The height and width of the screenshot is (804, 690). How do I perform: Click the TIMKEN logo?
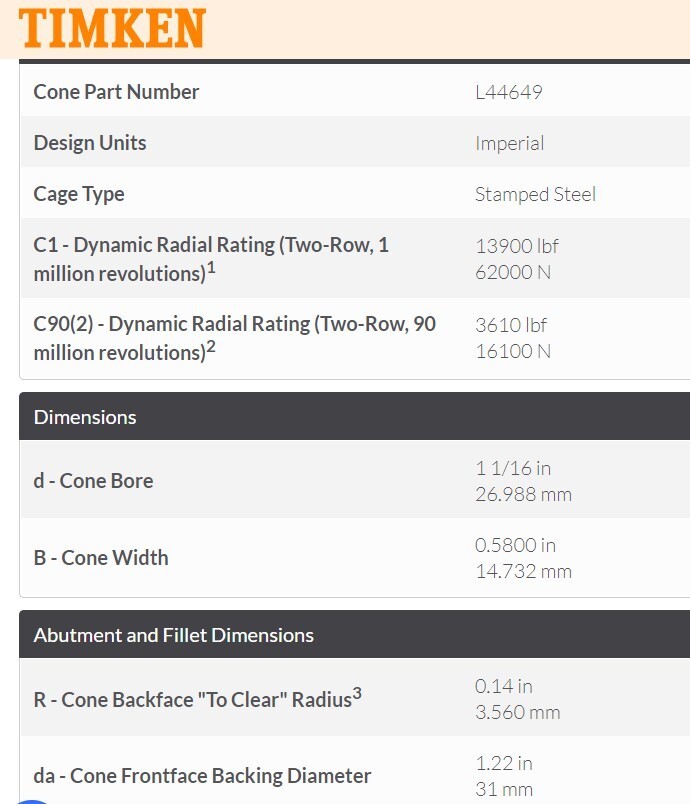click(x=112, y=28)
